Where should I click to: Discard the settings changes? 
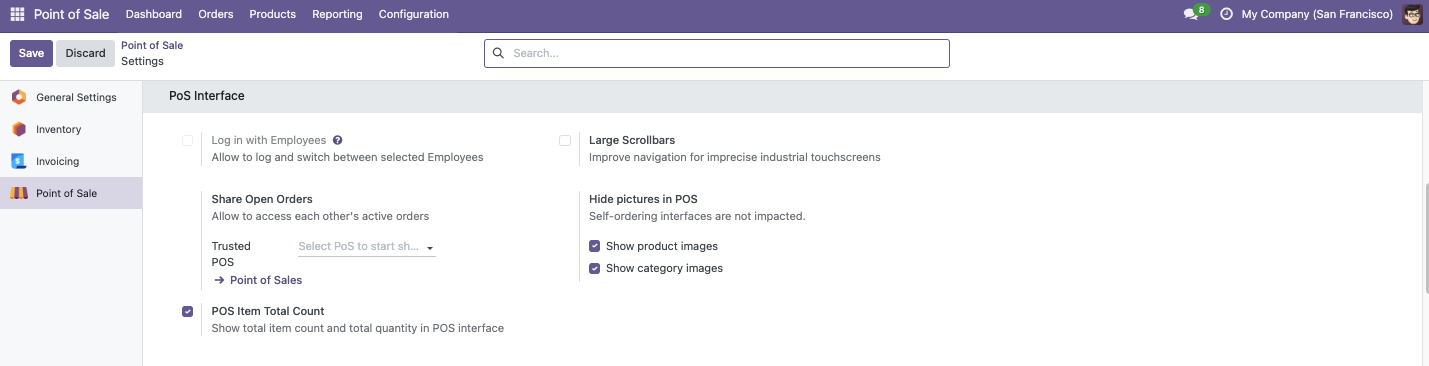86,53
